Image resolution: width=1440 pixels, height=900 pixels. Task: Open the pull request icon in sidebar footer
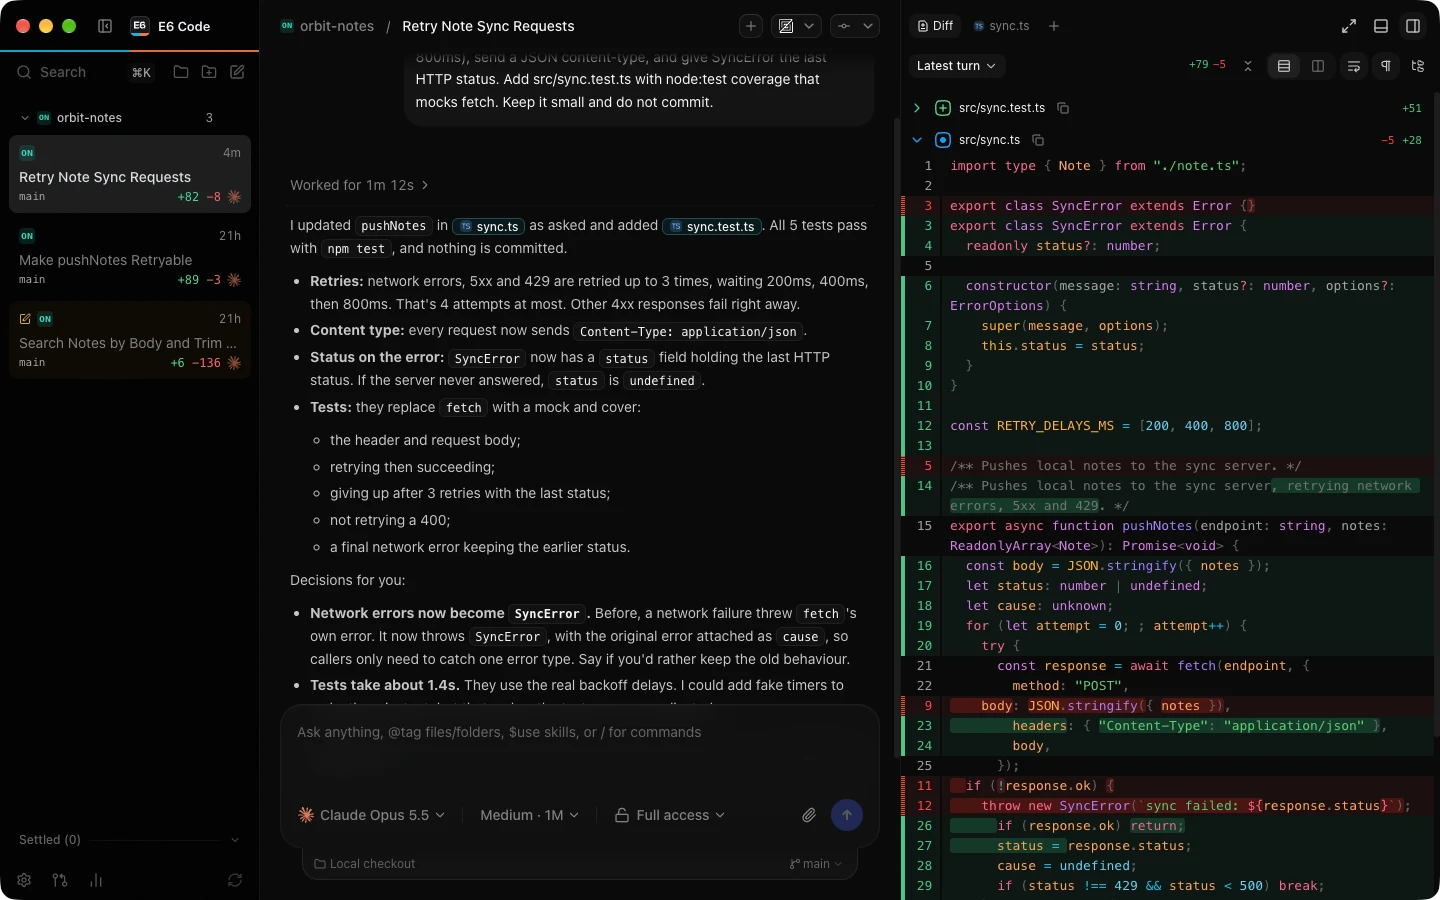click(x=60, y=880)
